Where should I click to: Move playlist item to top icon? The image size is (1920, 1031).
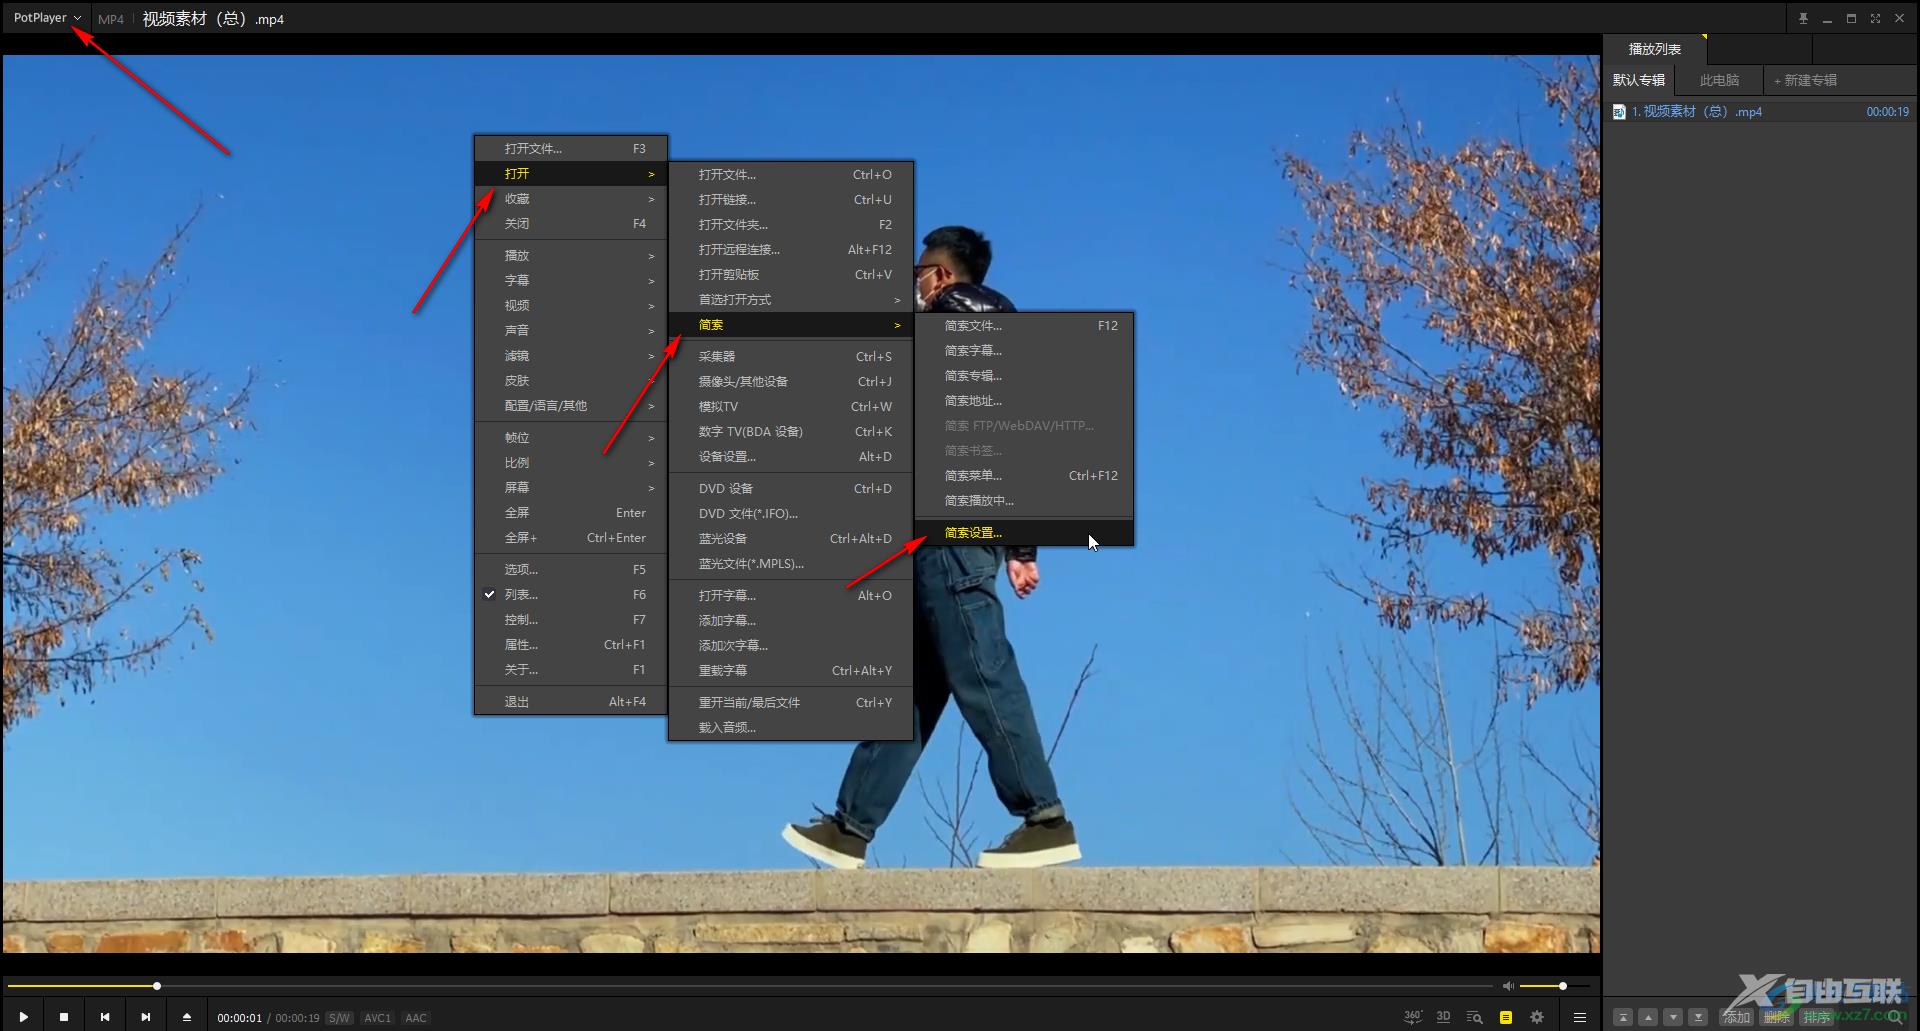[1624, 1017]
